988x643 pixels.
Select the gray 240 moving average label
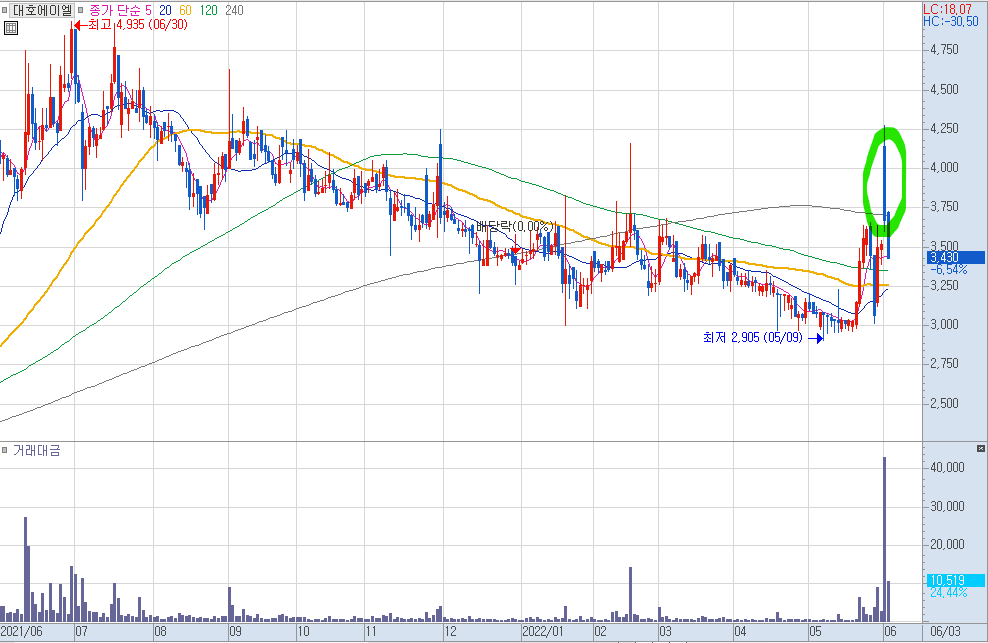tap(234, 10)
